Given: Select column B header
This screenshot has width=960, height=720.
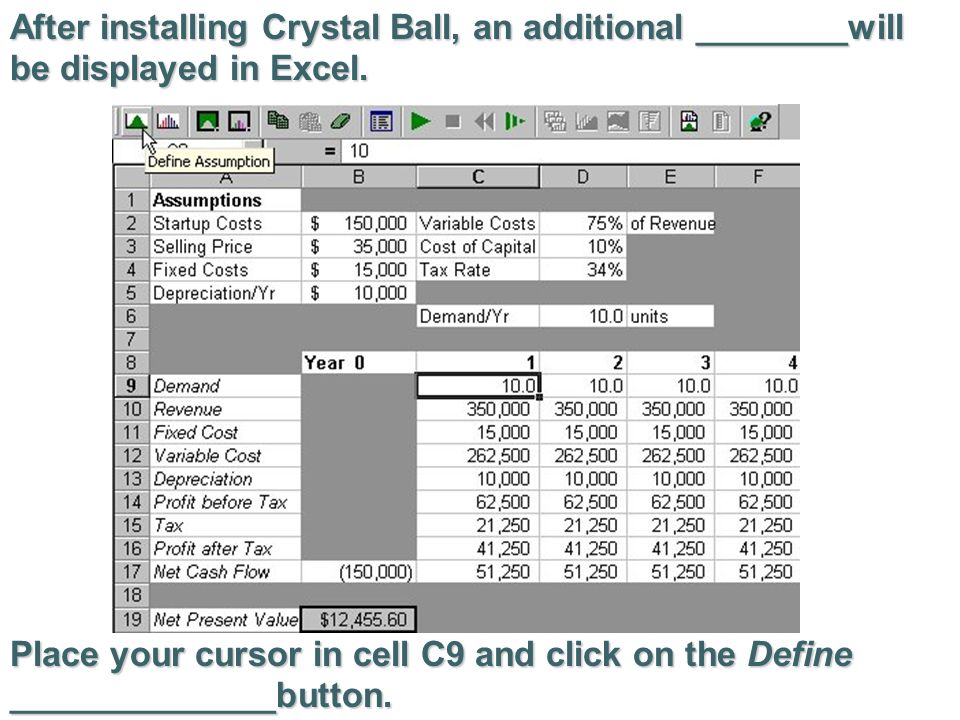Looking at the screenshot, I should pyautogui.click(x=359, y=177).
